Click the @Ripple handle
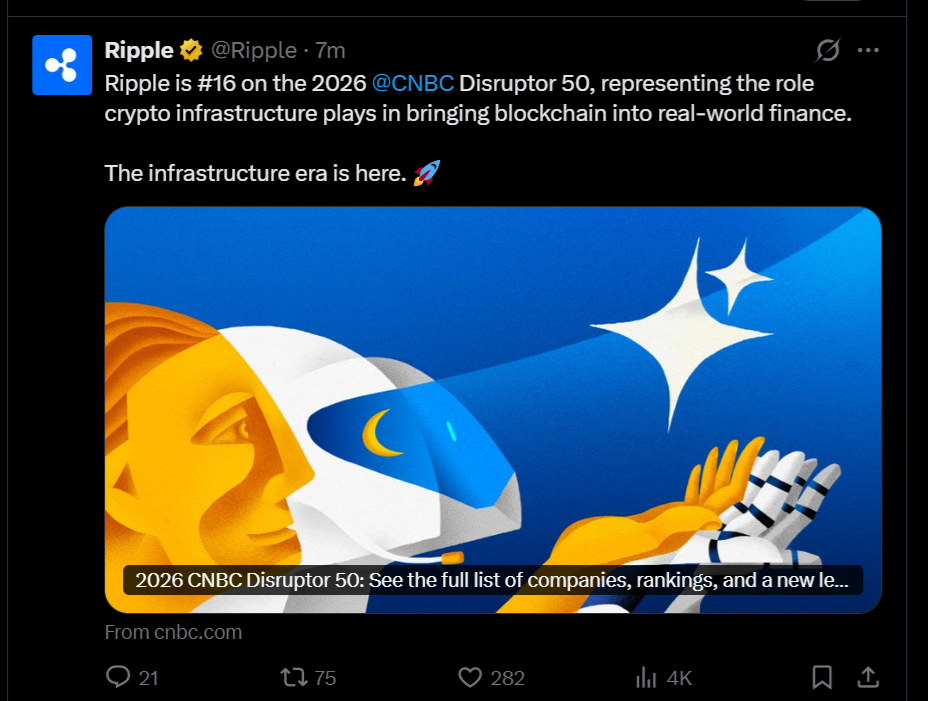This screenshot has width=928, height=701. 254,50
